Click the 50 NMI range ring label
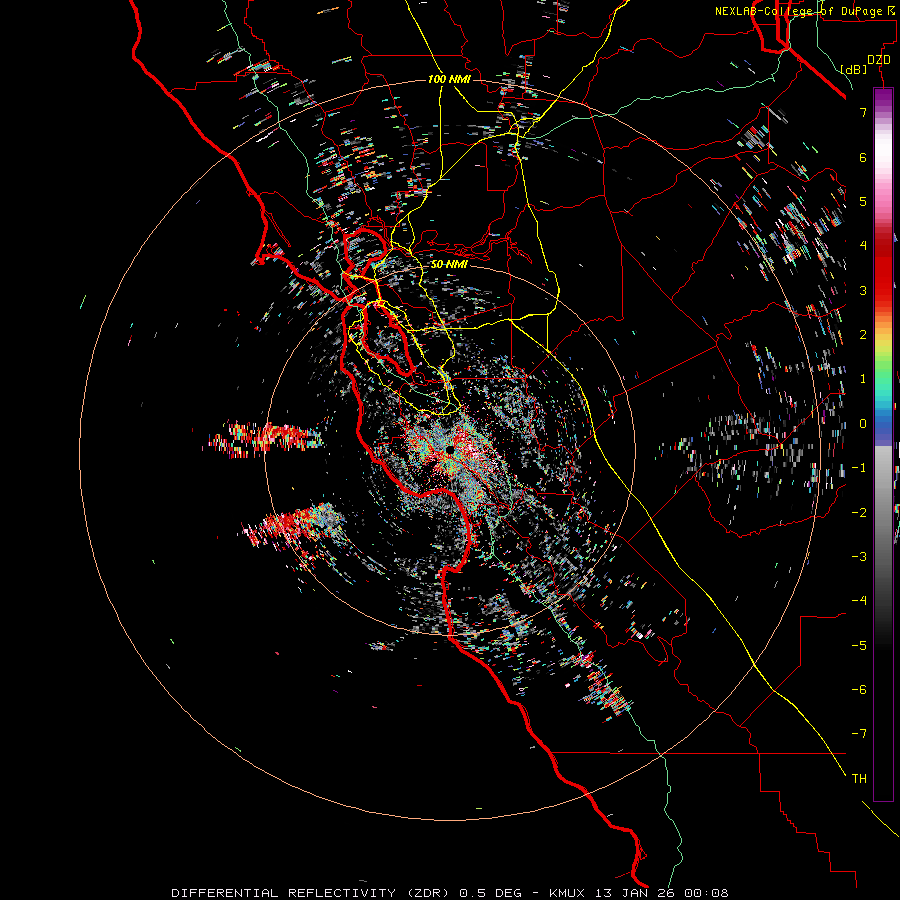The width and height of the screenshot is (900, 900). pos(449,264)
